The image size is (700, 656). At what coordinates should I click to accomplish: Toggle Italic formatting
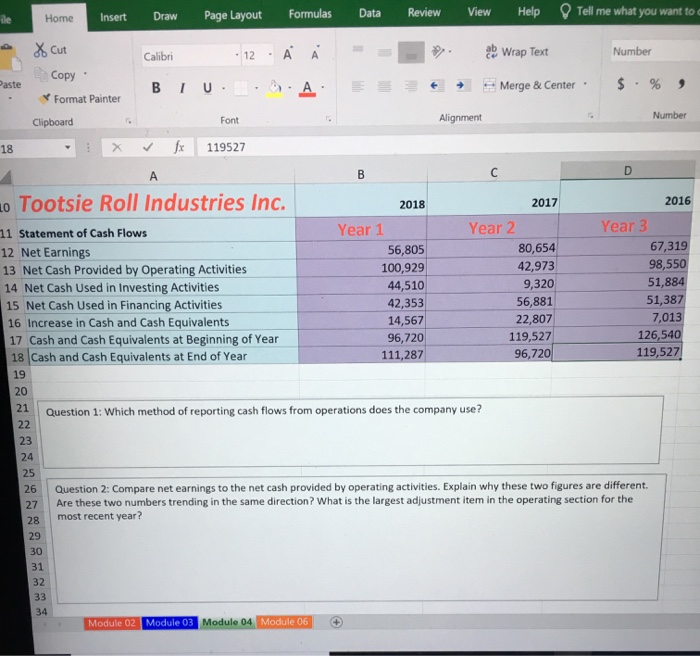(x=182, y=88)
